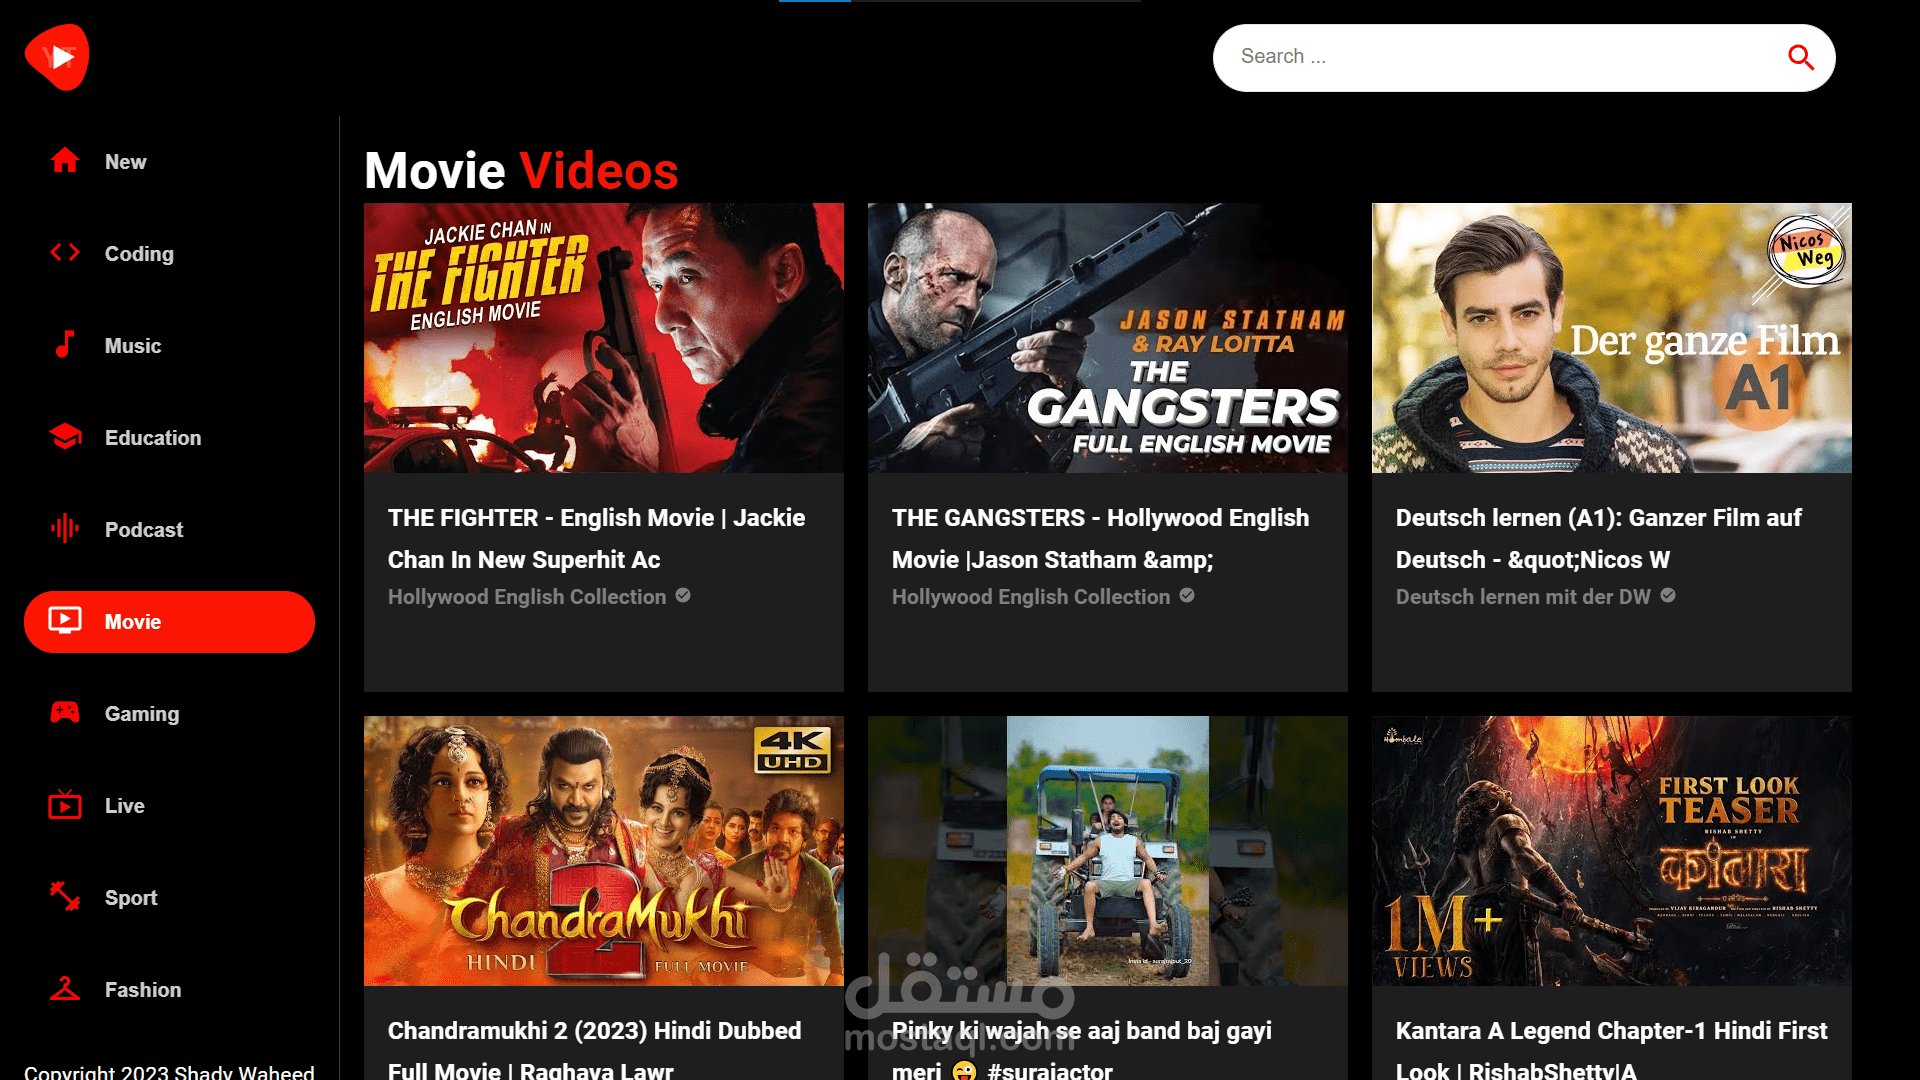Image resolution: width=1920 pixels, height=1080 pixels.
Task: Open the New category
Action: pos(169,162)
